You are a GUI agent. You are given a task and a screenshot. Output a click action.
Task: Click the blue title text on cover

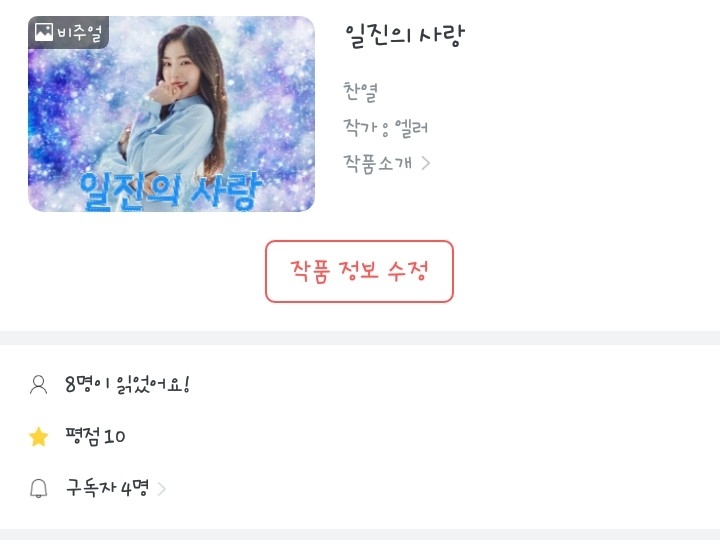170,191
